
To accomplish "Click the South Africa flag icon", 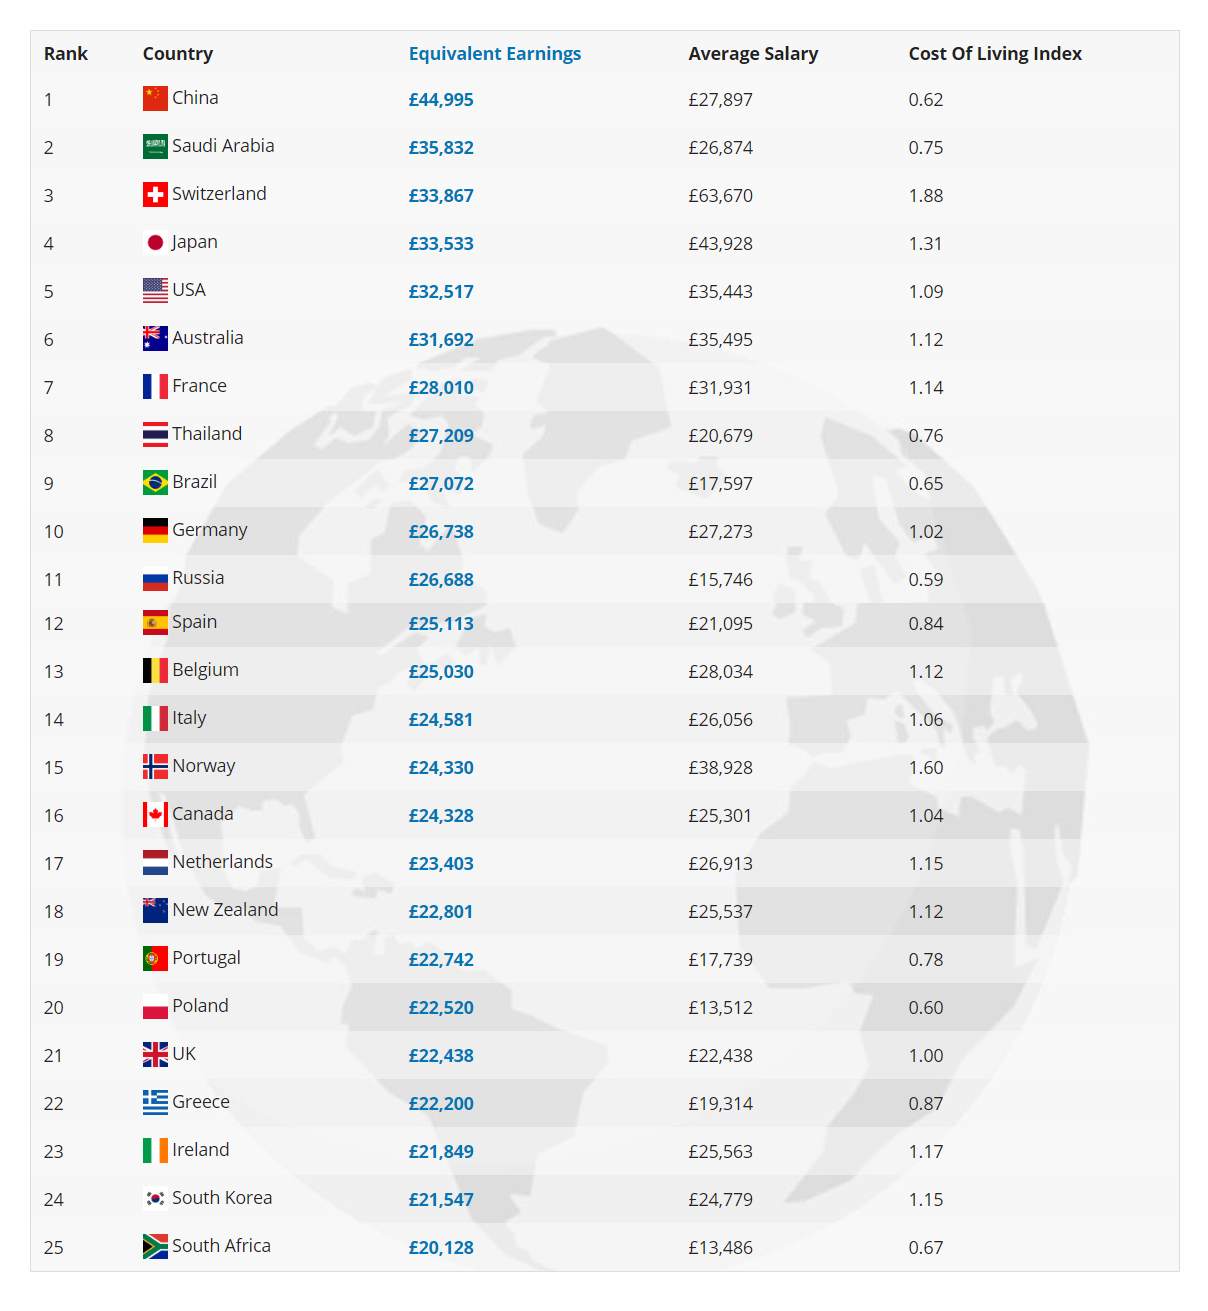I will pyautogui.click(x=155, y=1246).
